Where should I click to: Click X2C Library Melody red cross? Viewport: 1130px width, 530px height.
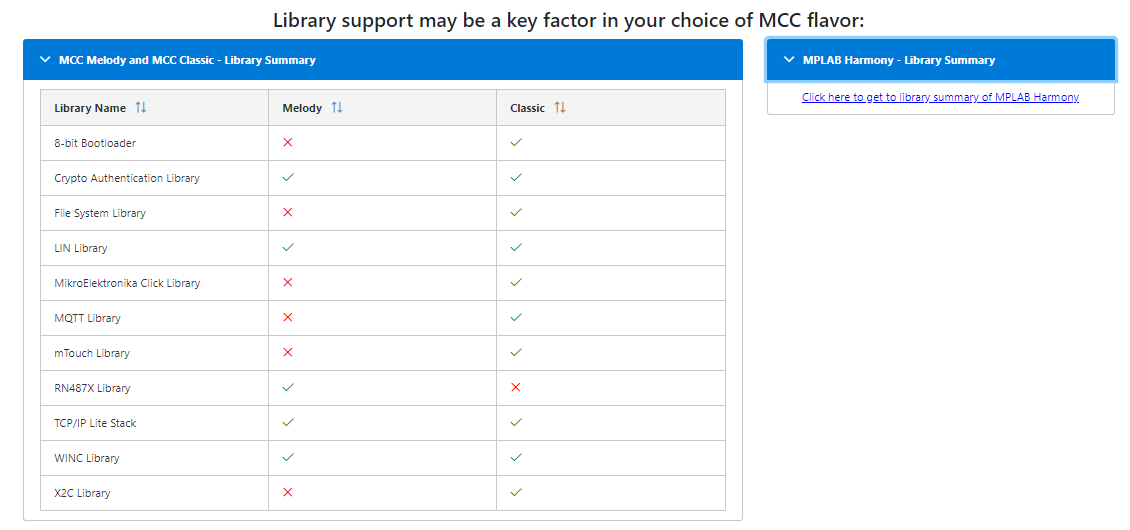coord(288,493)
